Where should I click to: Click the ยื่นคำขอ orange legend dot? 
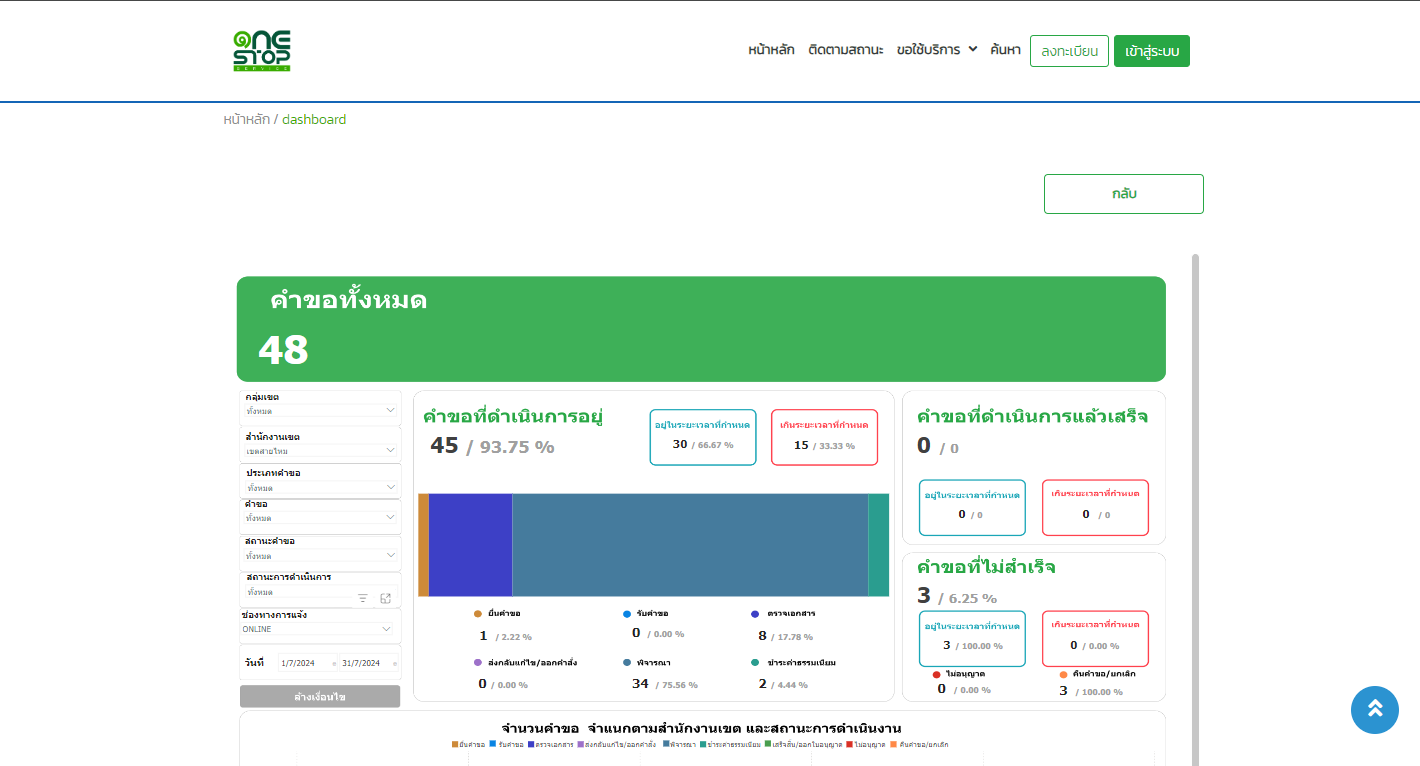pyautogui.click(x=478, y=614)
